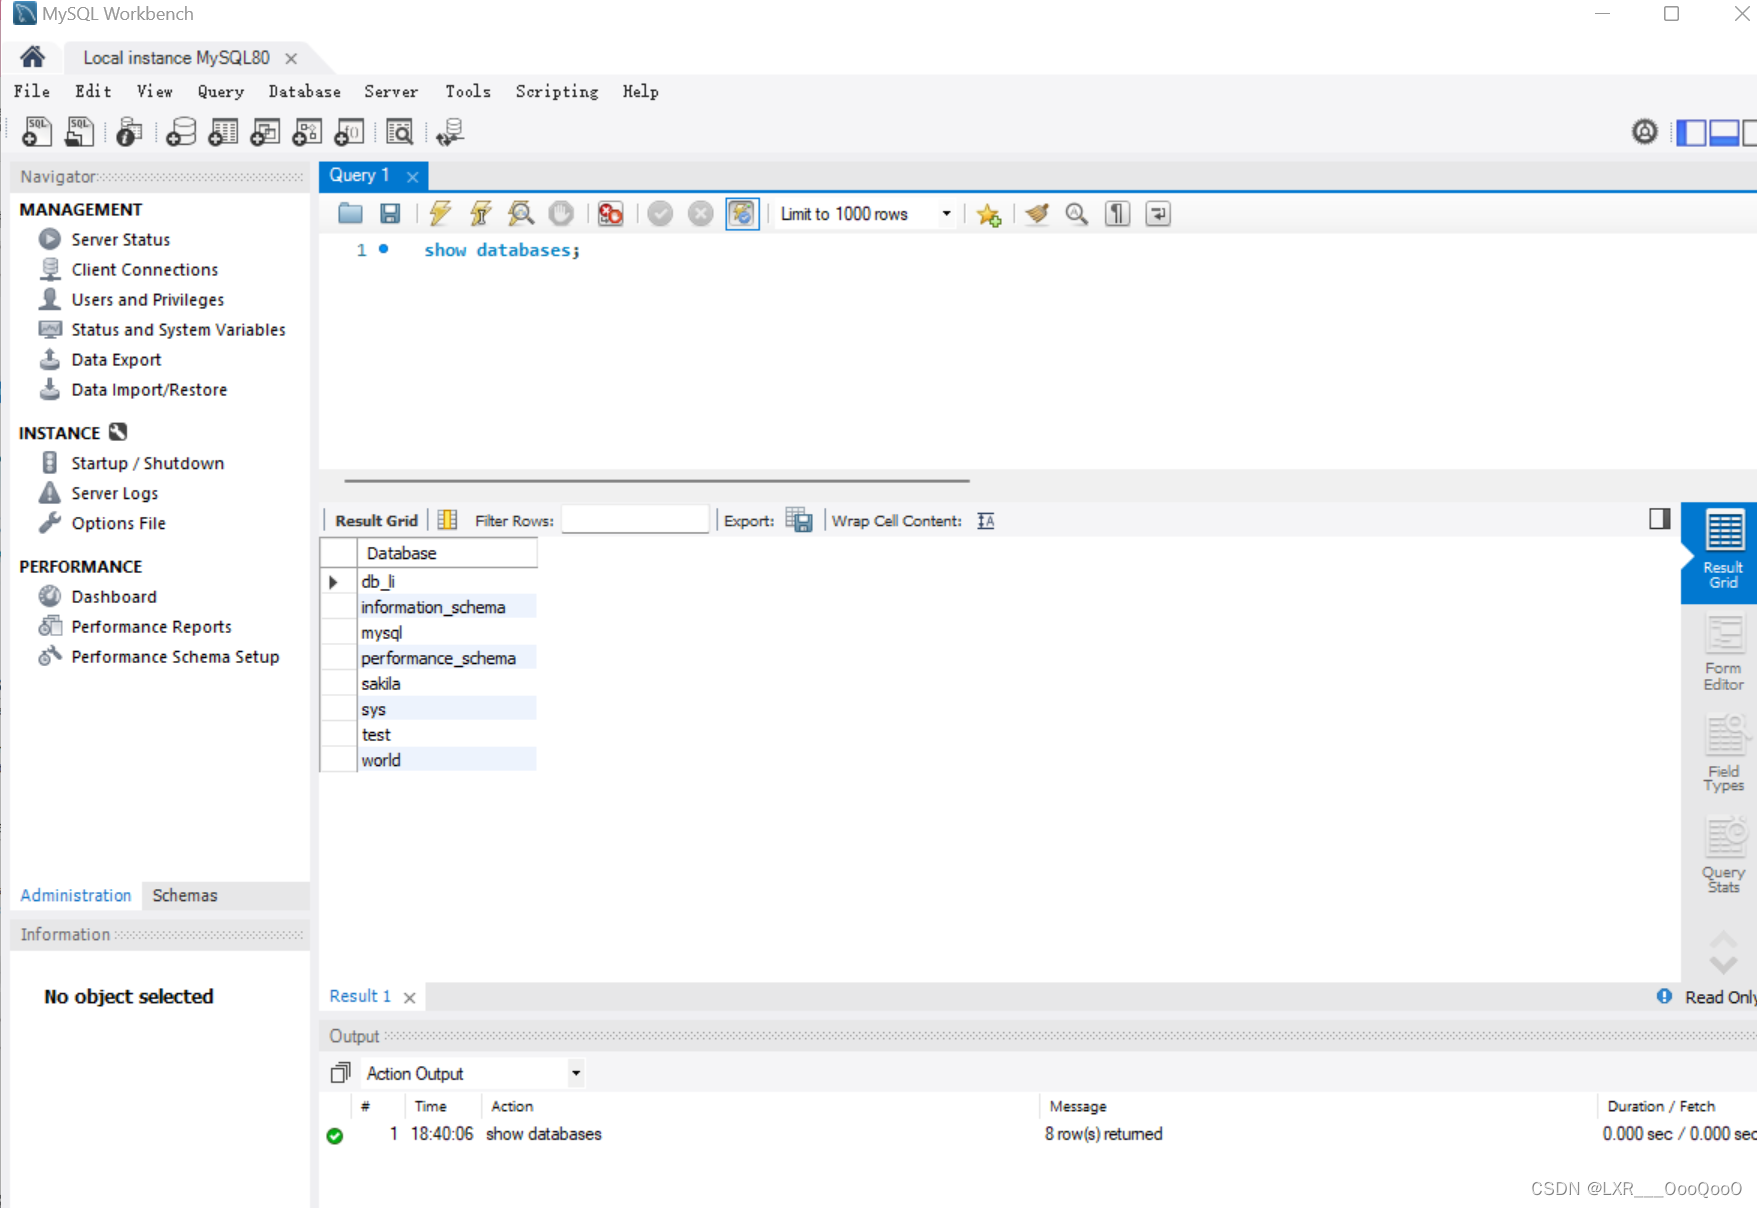Open the Scripting menu

(557, 91)
